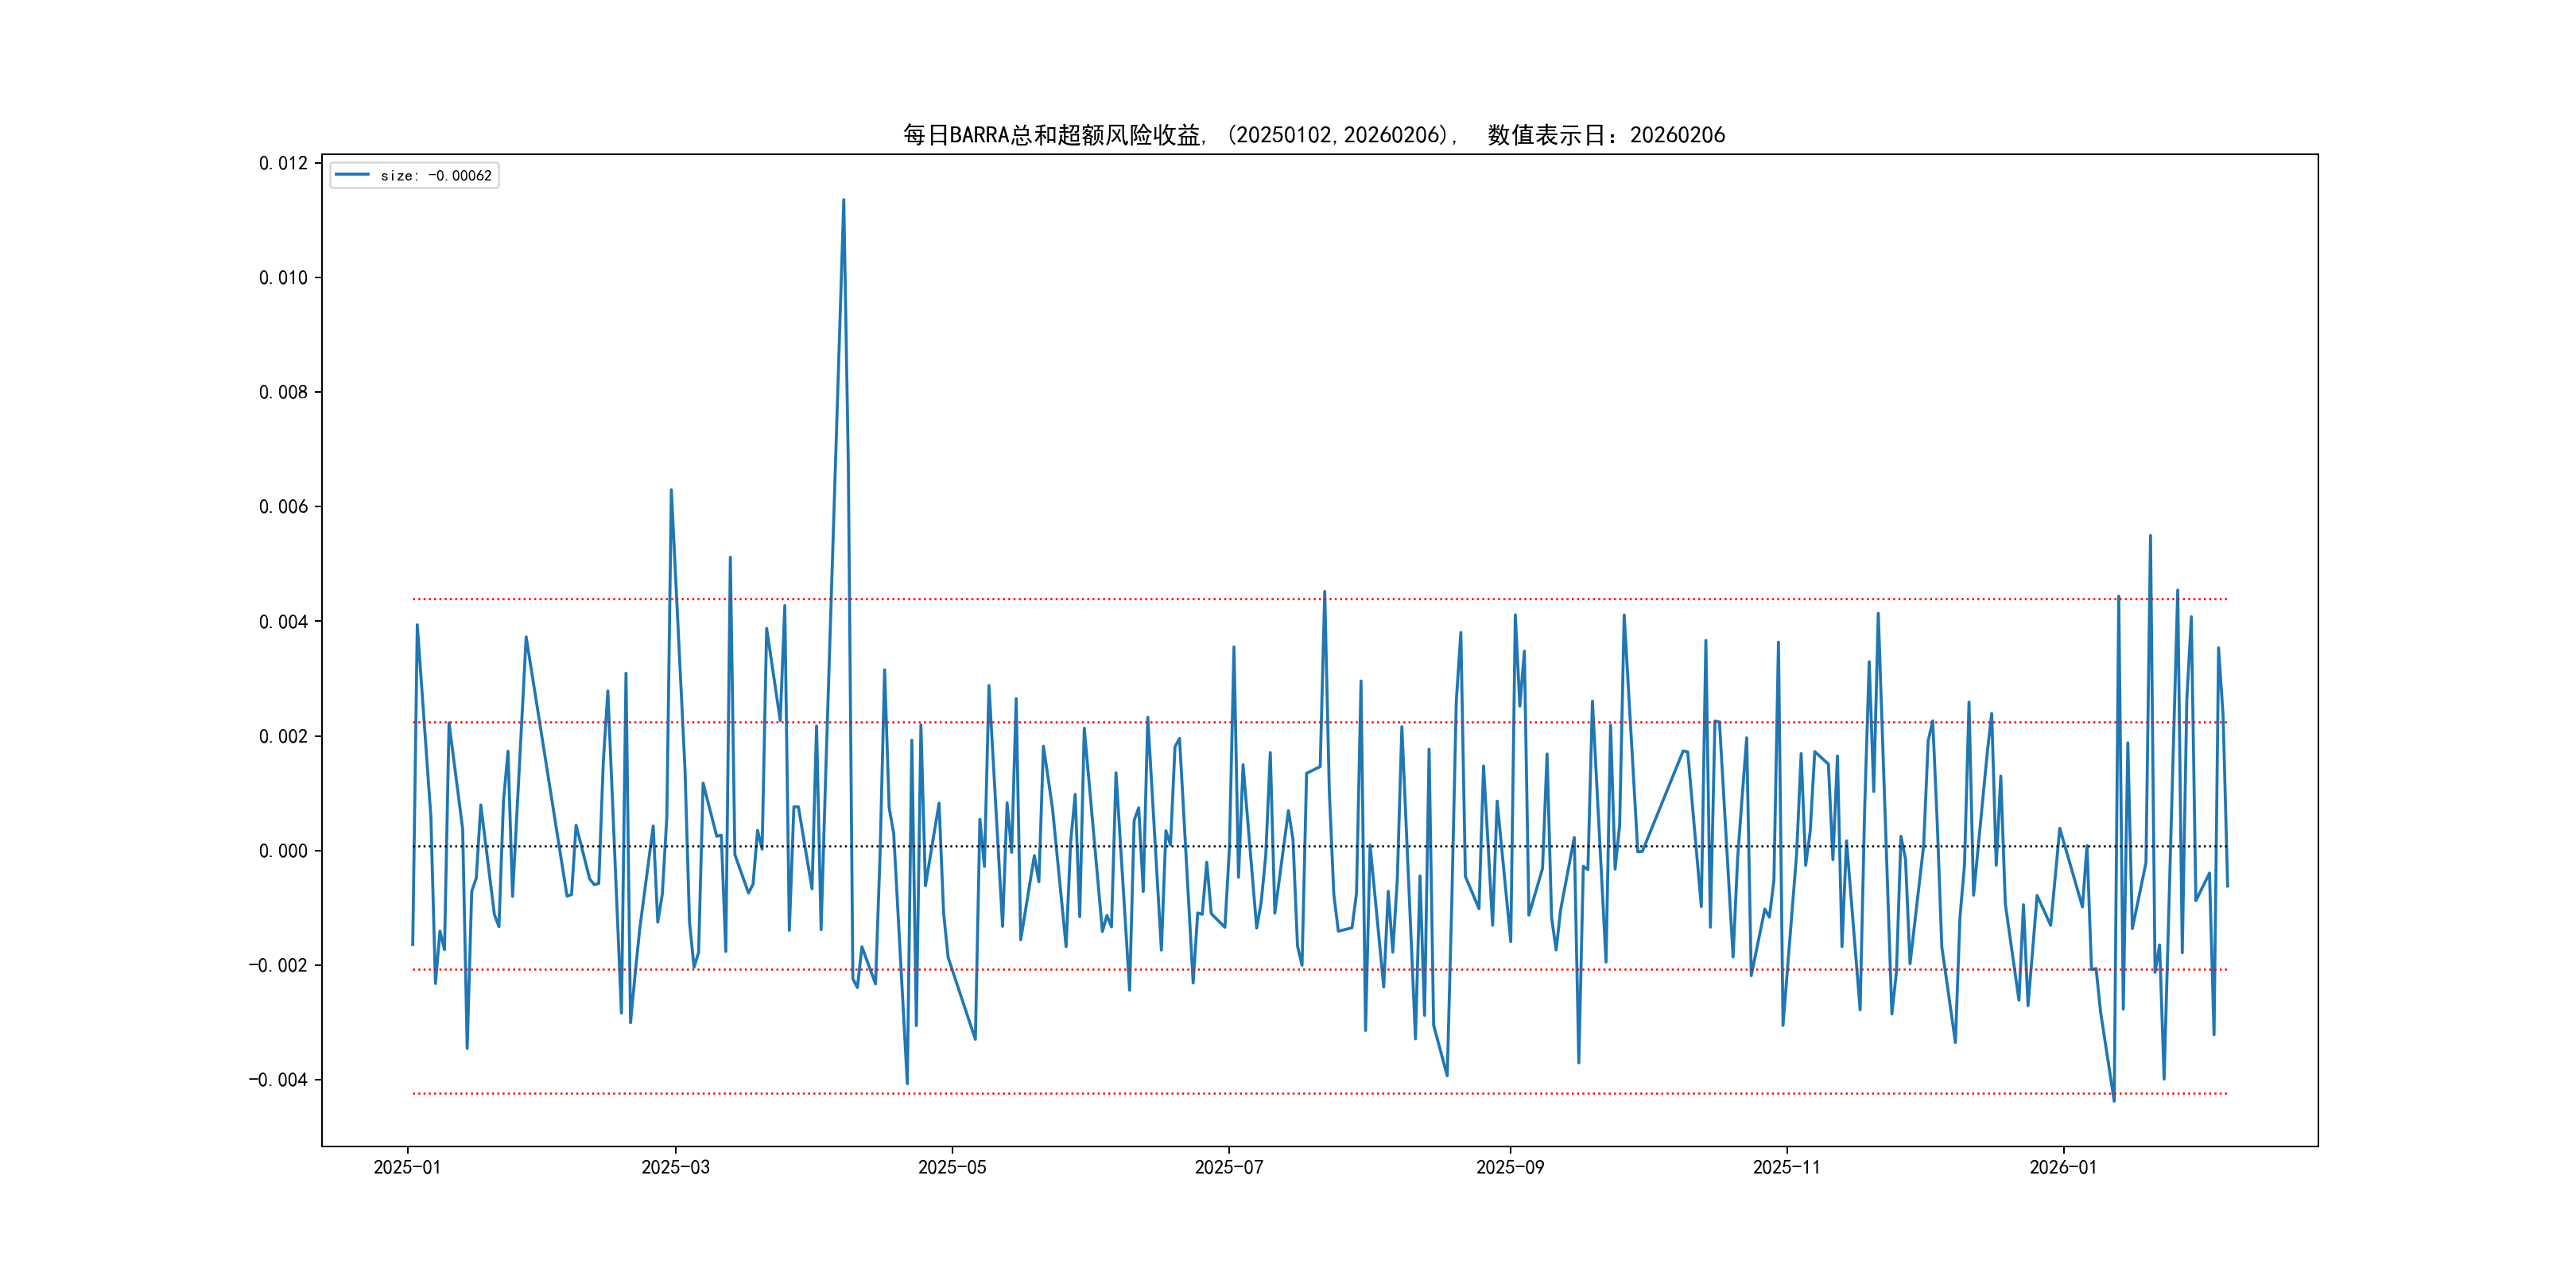Click the 0.002 y-axis tick label
Image resolution: width=2576 pixels, height=1288 pixels.
click(x=283, y=736)
